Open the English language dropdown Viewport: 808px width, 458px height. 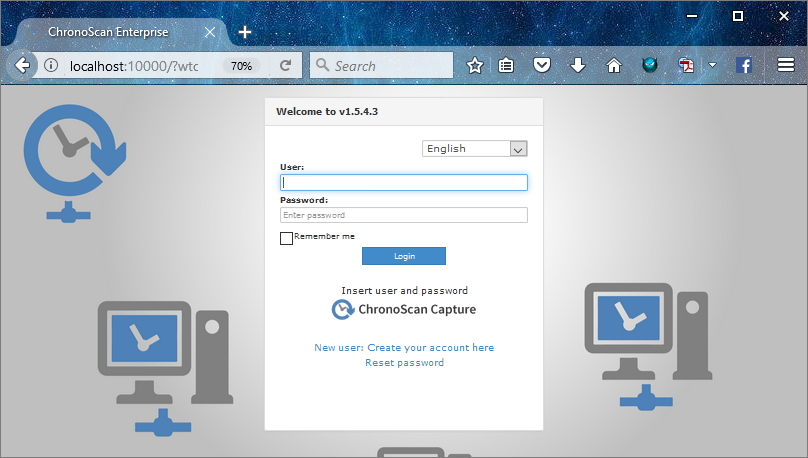pos(475,148)
